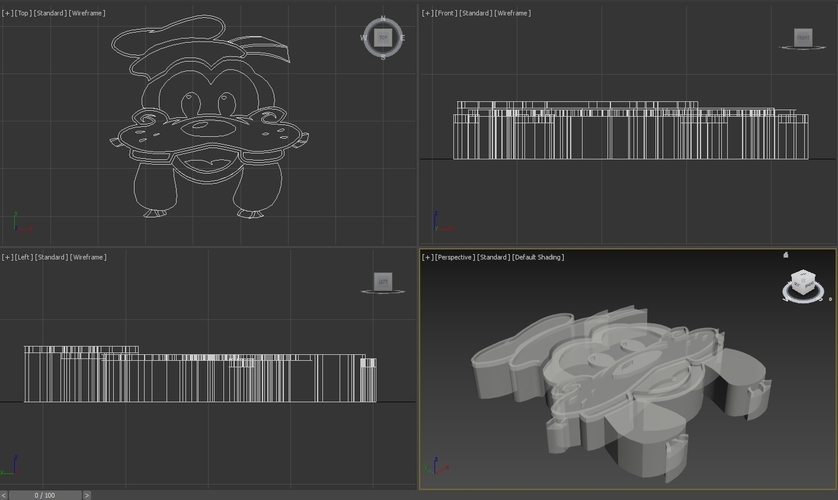Viewport: 838px width, 500px height.
Task: Open the [Left] point-of-view menu
Action: [24, 257]
